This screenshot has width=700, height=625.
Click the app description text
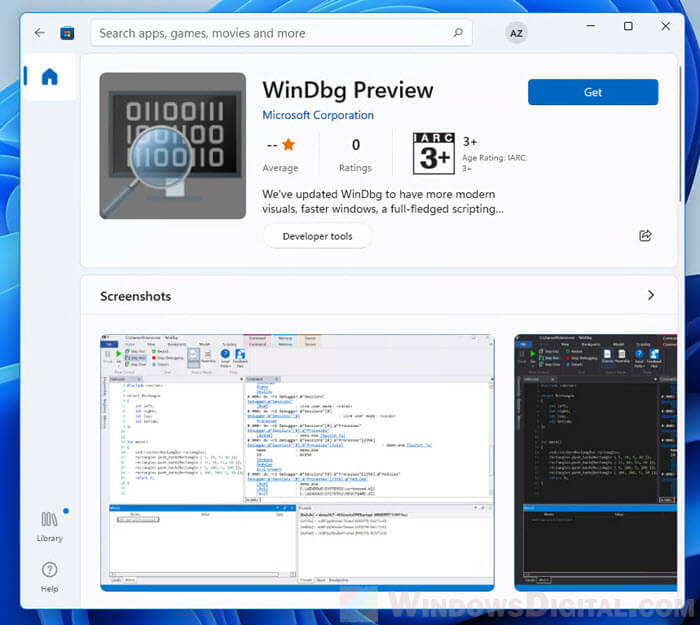tap(383, 201)
